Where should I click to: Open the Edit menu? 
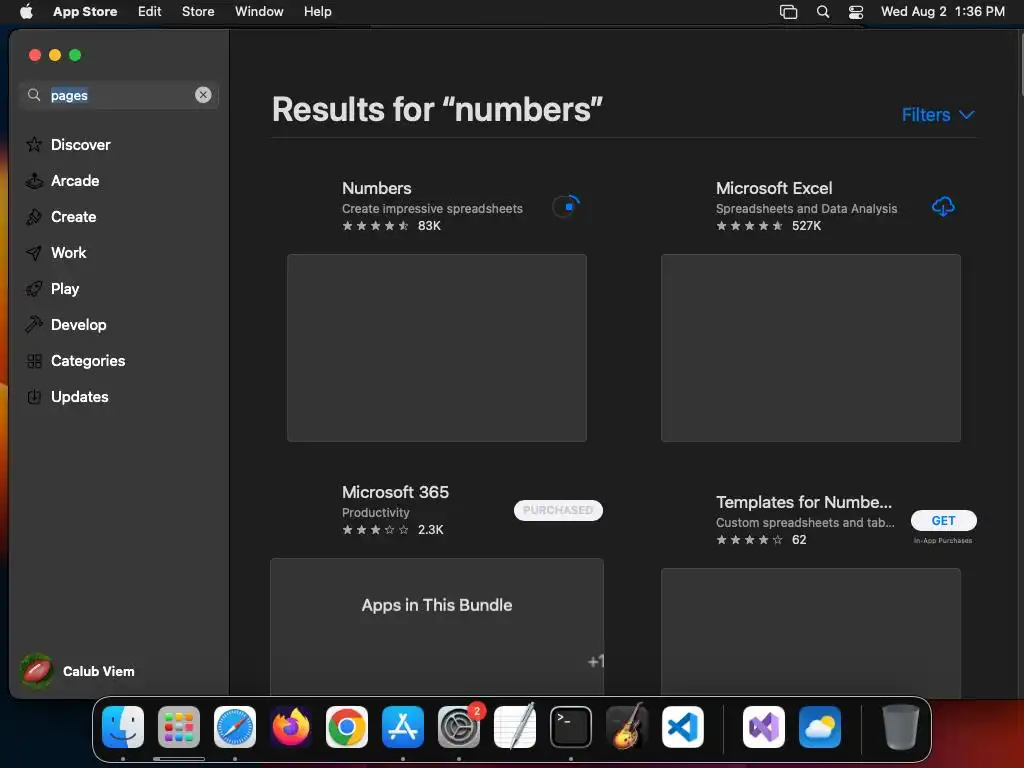tap(150, 12)
